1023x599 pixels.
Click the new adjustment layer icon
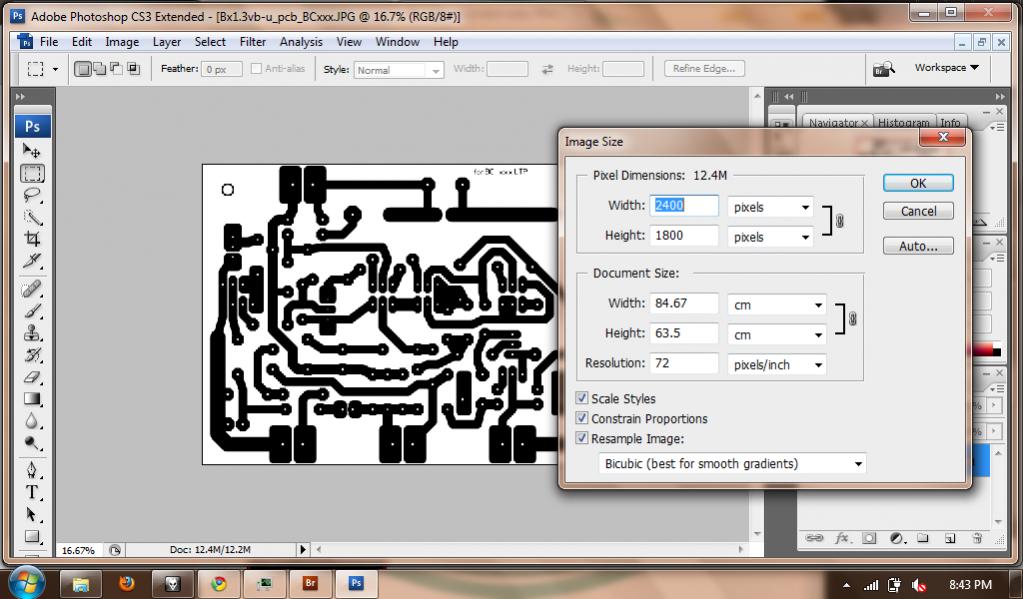point(896,538)
